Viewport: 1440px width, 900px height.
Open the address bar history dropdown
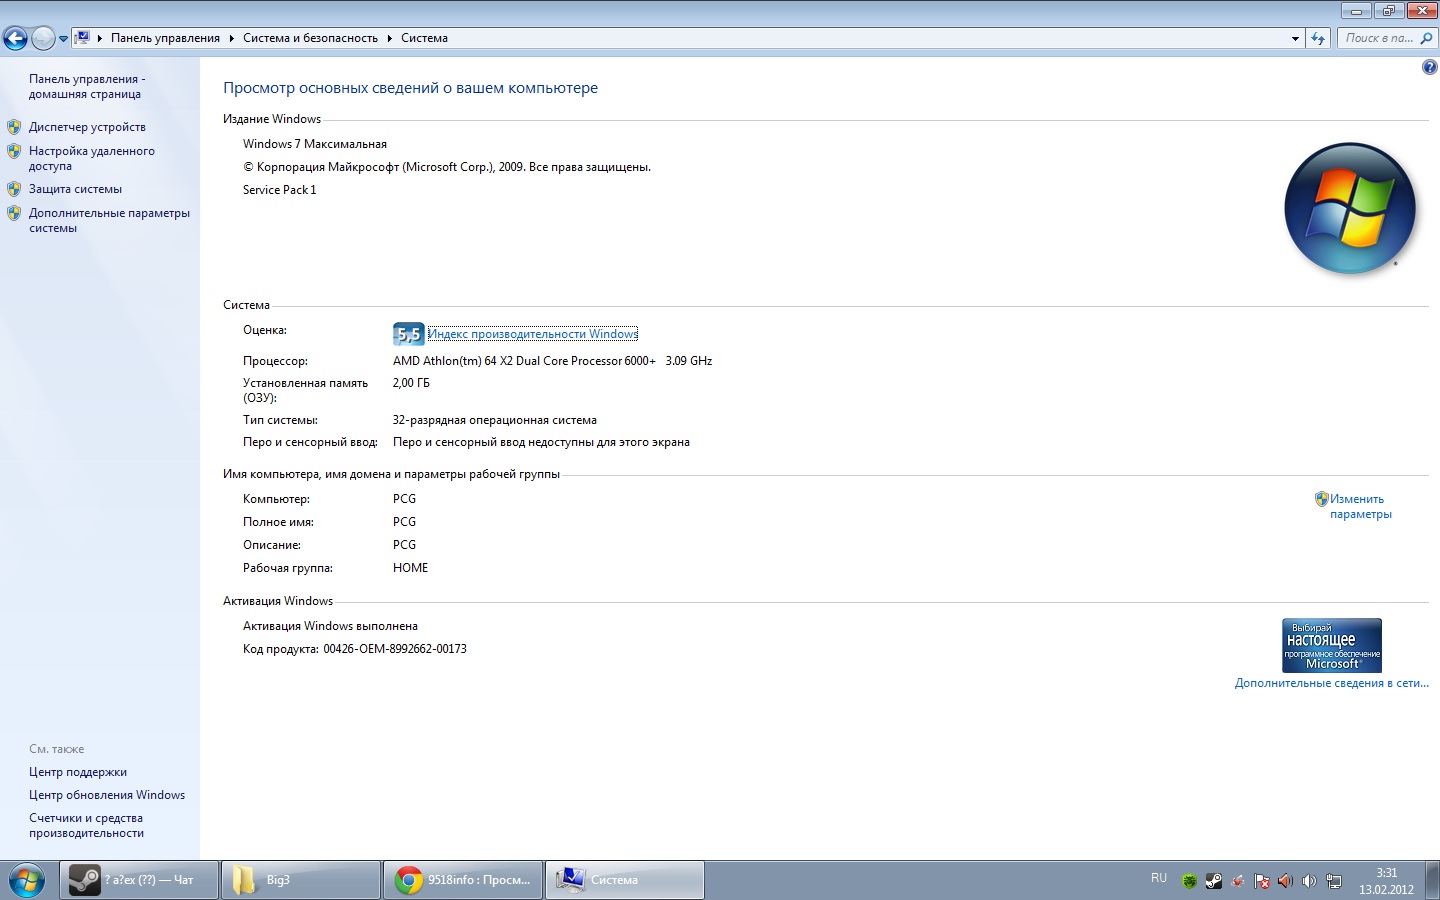pos(1295,38)
